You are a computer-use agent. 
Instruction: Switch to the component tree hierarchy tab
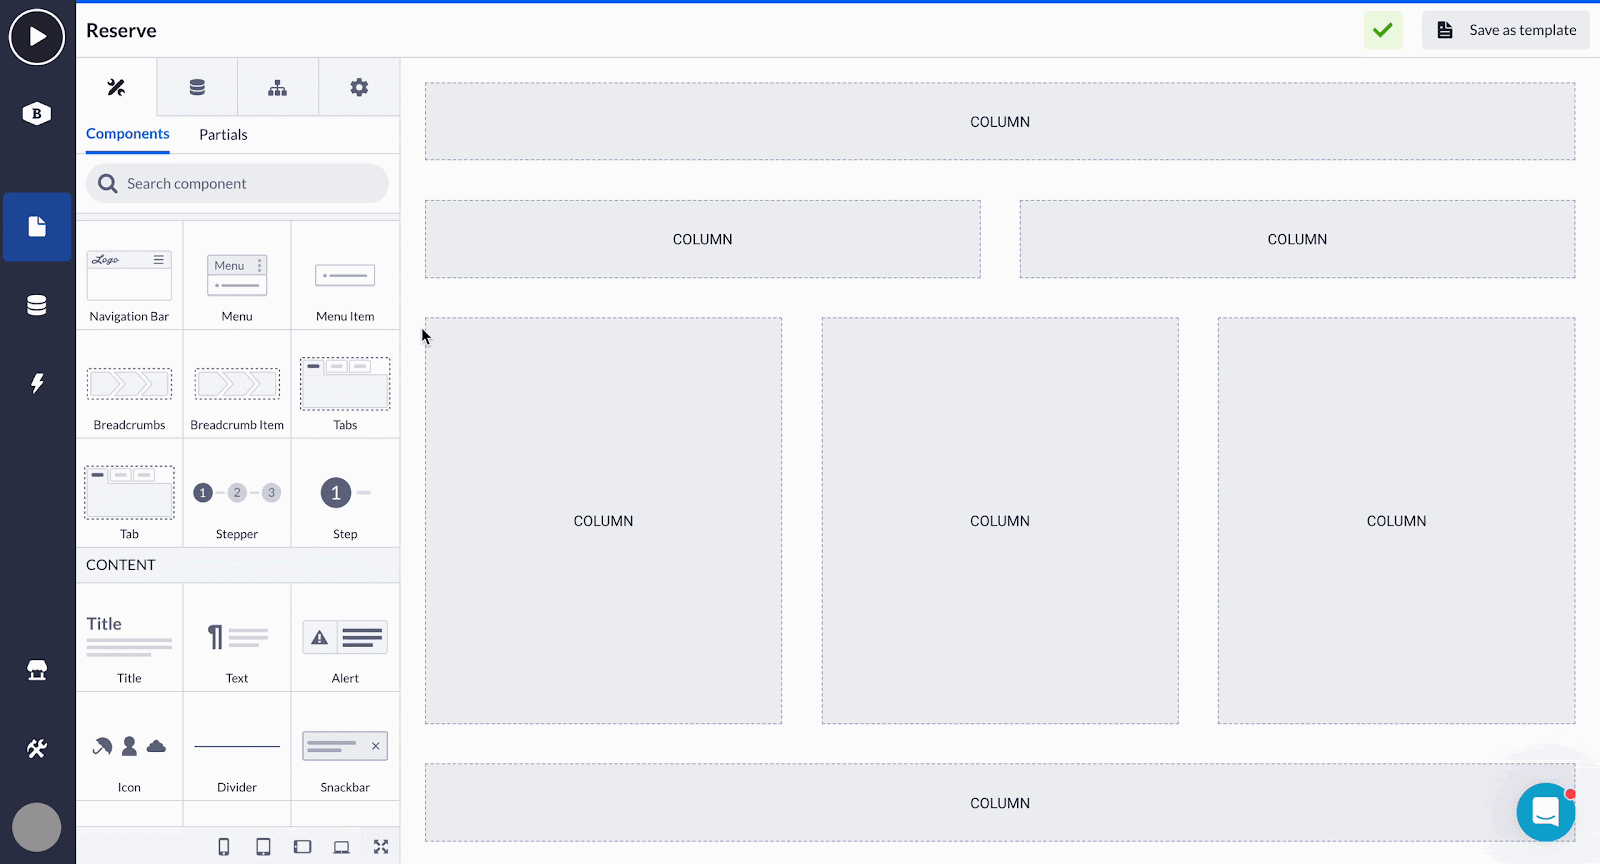(278, 87)
